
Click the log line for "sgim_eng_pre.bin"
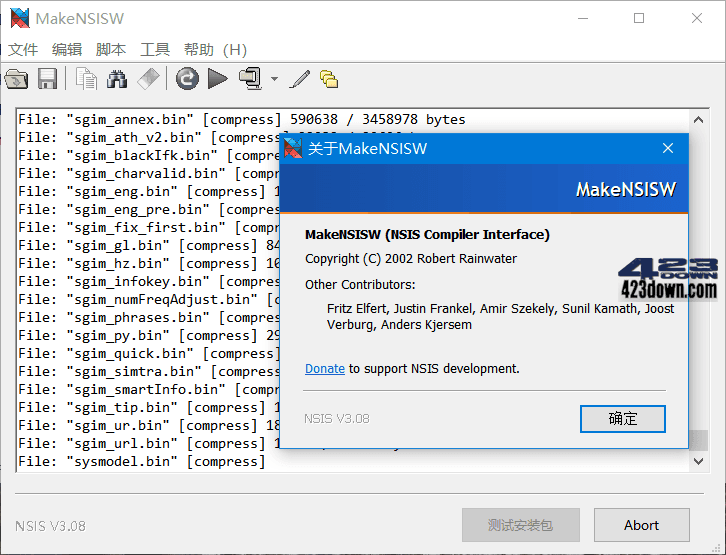coord(149,210)
